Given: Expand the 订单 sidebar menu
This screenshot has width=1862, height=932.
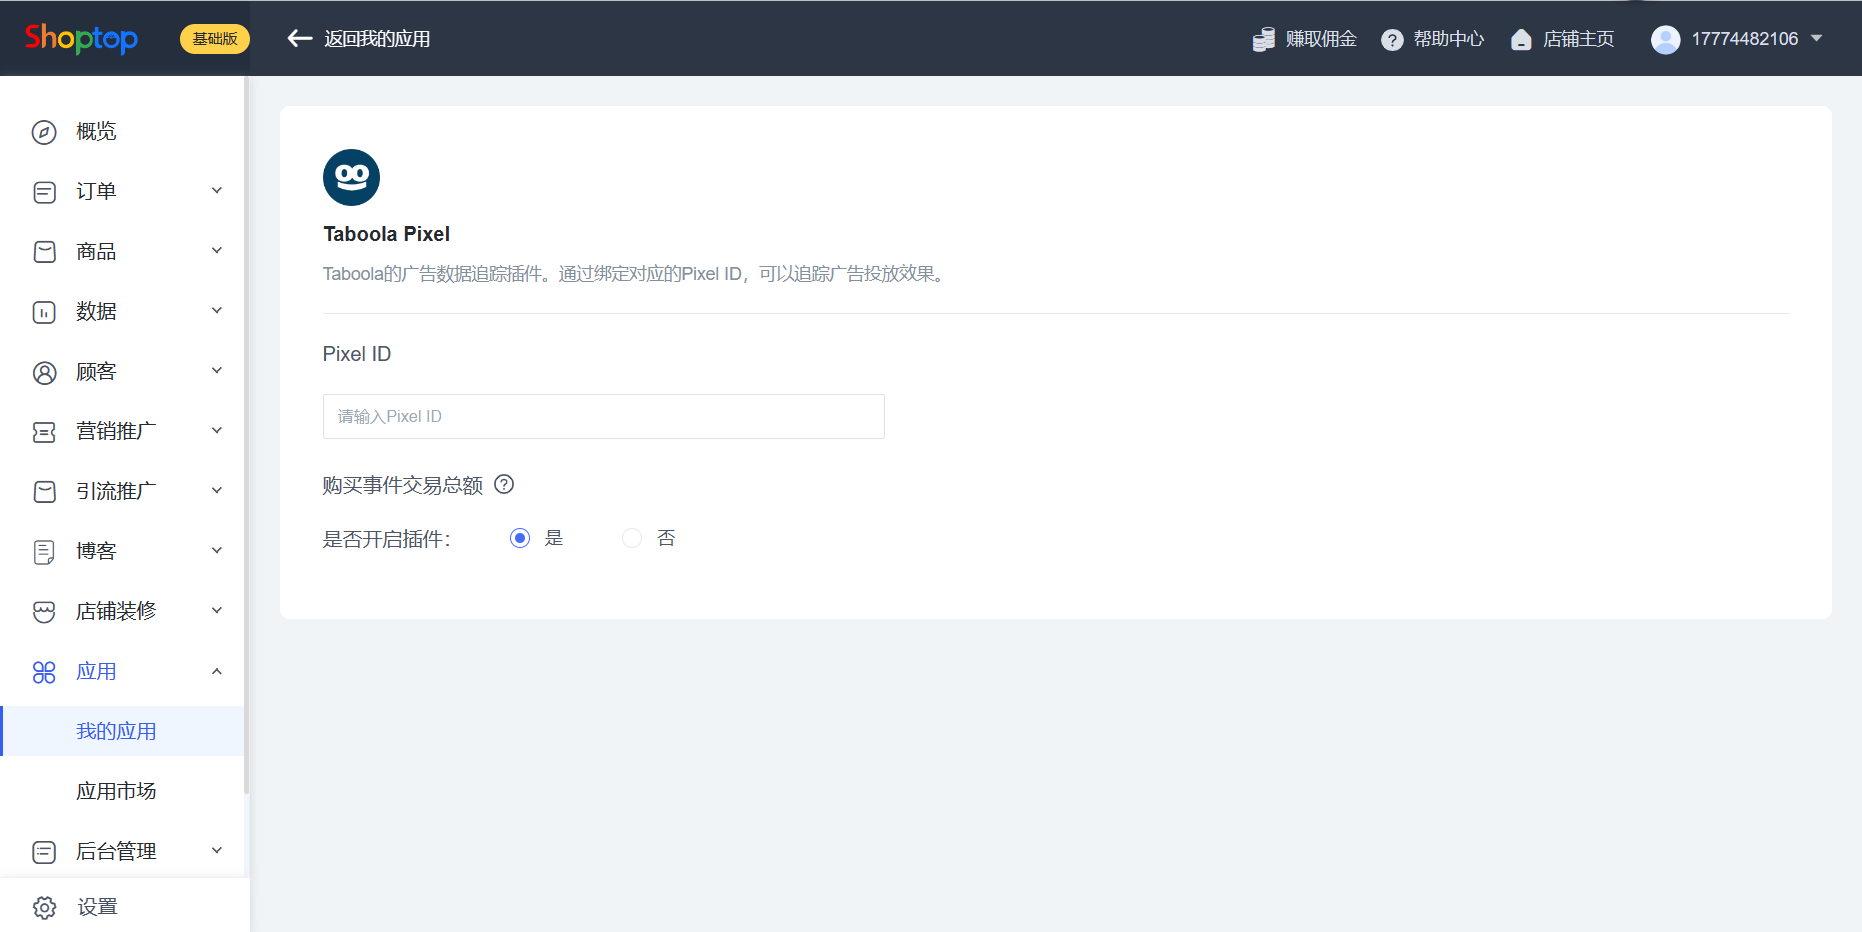Looking at the screenshot, I should [x=216, y=191].
